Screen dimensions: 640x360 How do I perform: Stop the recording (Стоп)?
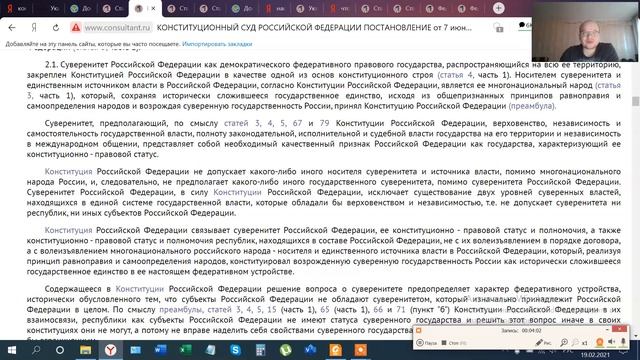click(453, 343)
